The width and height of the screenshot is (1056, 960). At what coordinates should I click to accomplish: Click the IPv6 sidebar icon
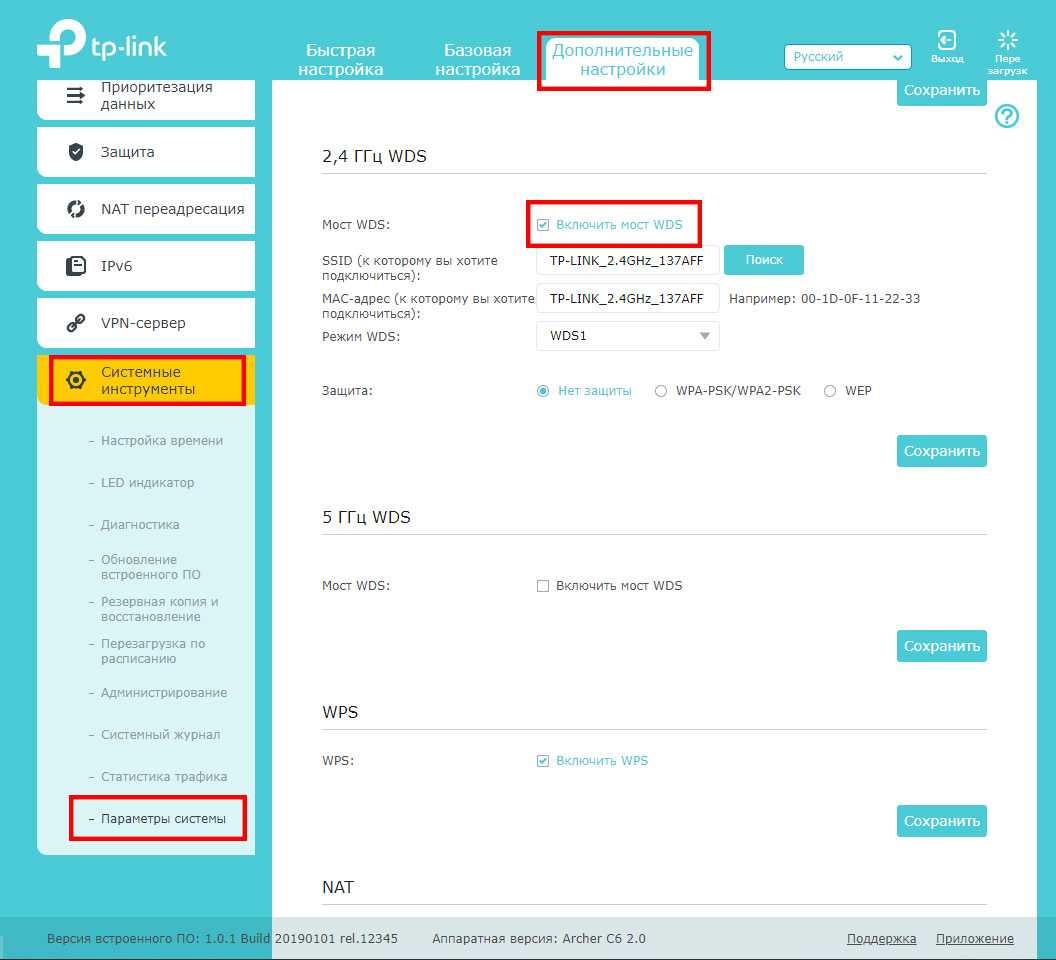76,266
